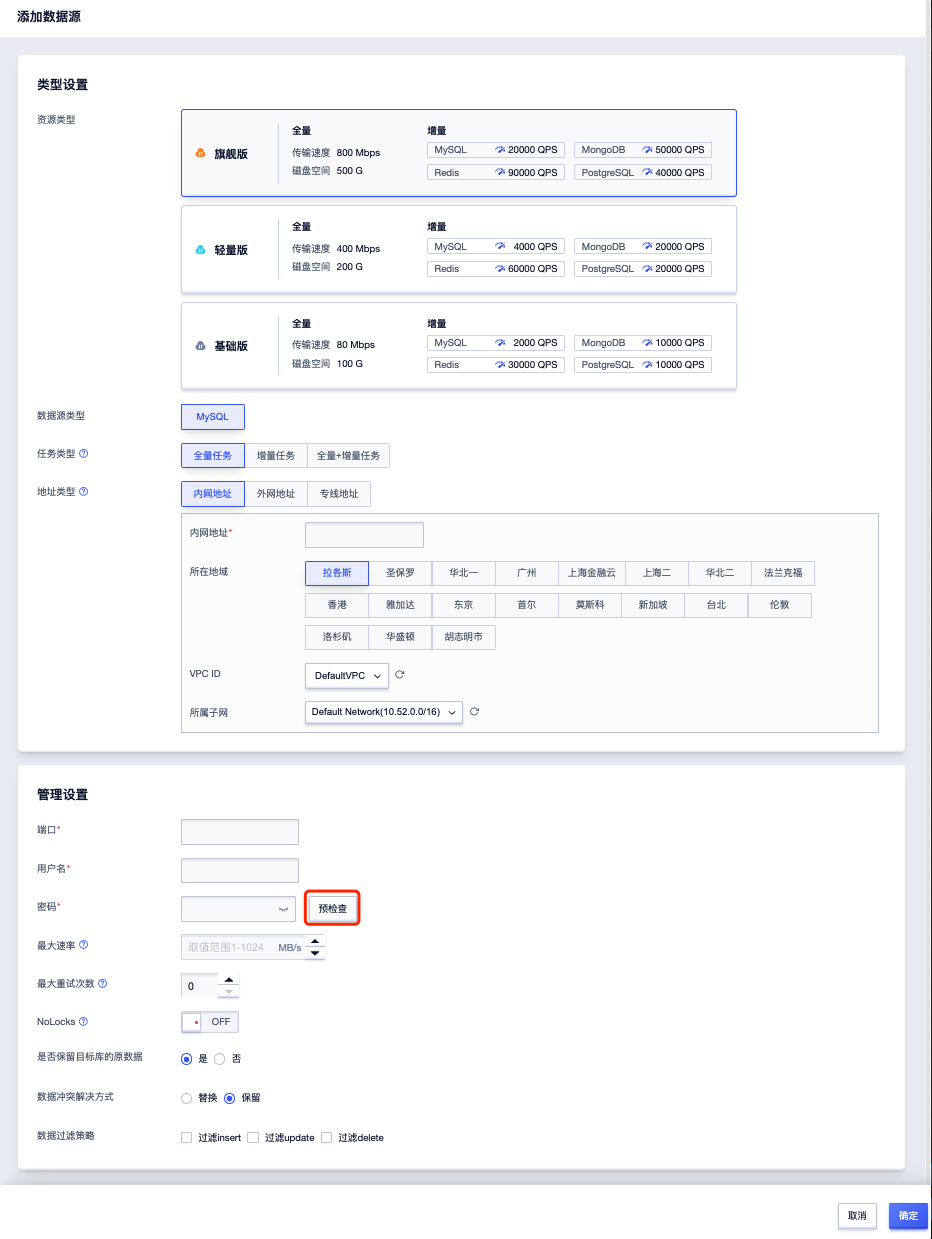Image resolution: width=932 pixels, height=1239 pixels.
Task: Click help icon next to 最大速率
Action: click(x=84, y=945)
